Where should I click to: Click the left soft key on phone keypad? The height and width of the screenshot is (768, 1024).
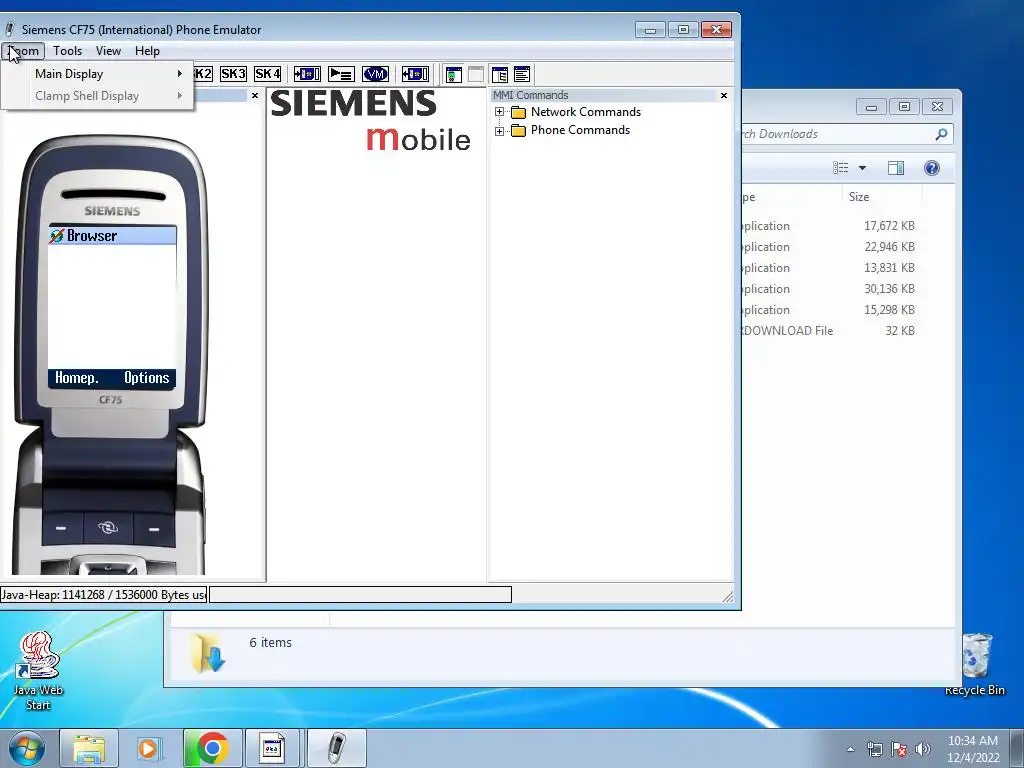click(61, 528)
